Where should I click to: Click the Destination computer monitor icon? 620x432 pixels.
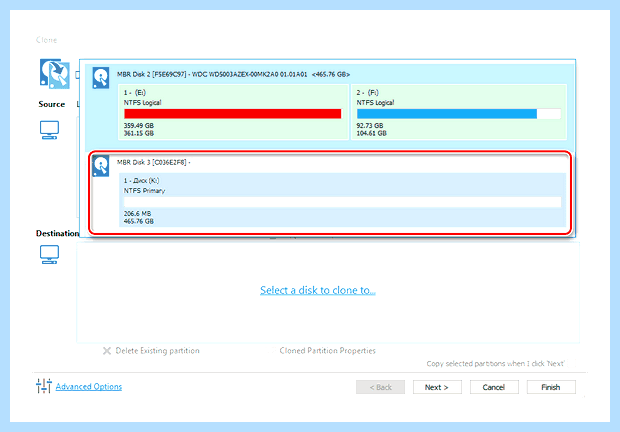[x=49, y=255]
